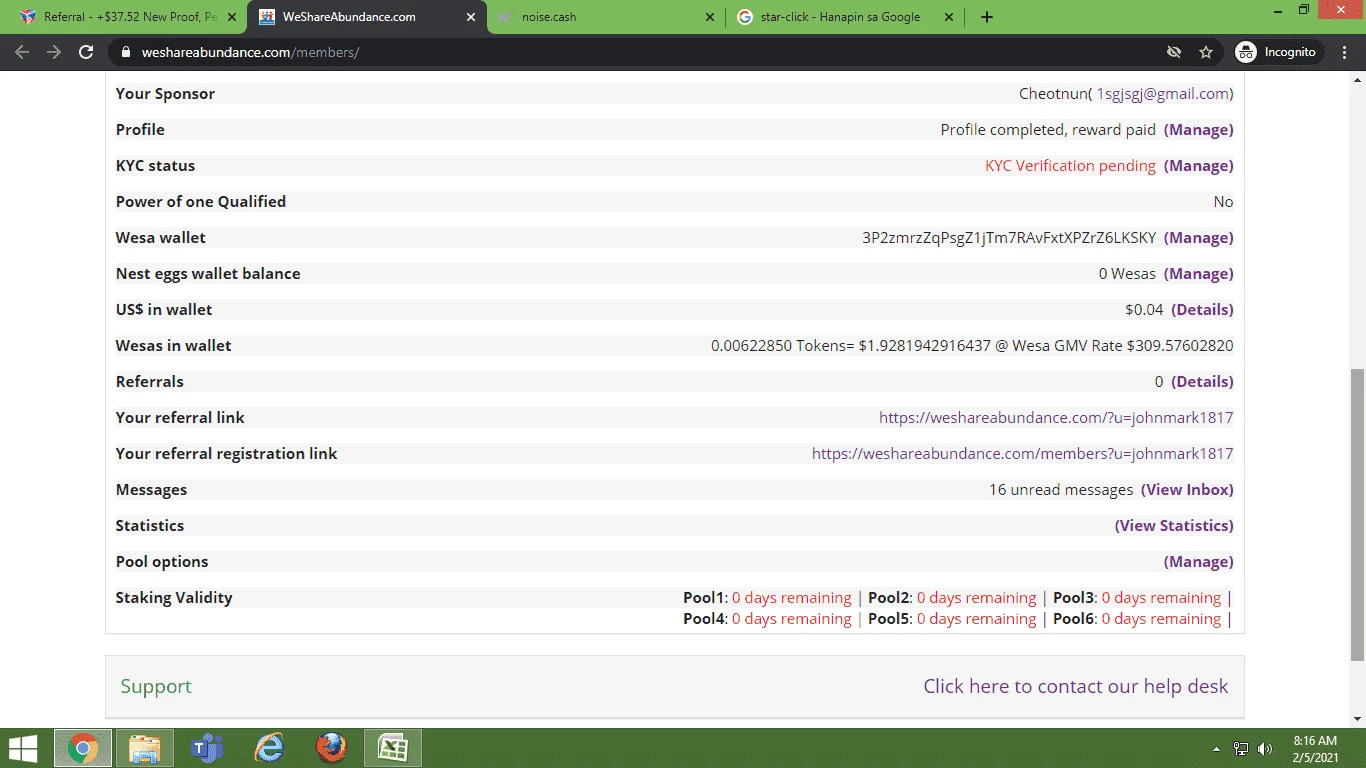1366x768 pixels.
Task: Click the scrollbar down arrow
Action: [x=1357, y=718]
